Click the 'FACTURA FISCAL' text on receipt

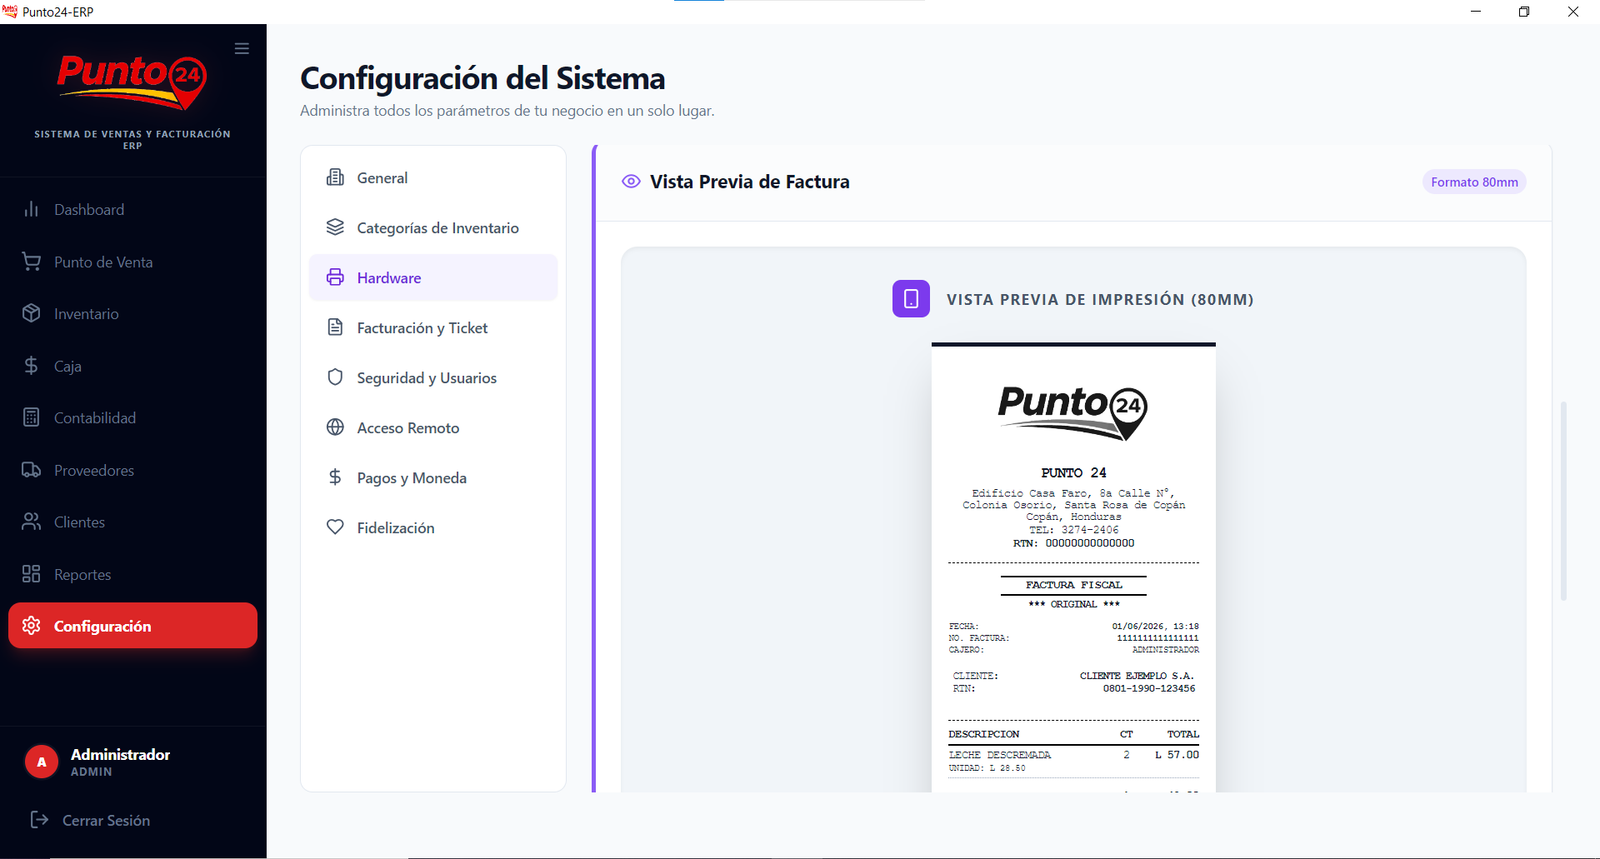[x=1074, y=585]
